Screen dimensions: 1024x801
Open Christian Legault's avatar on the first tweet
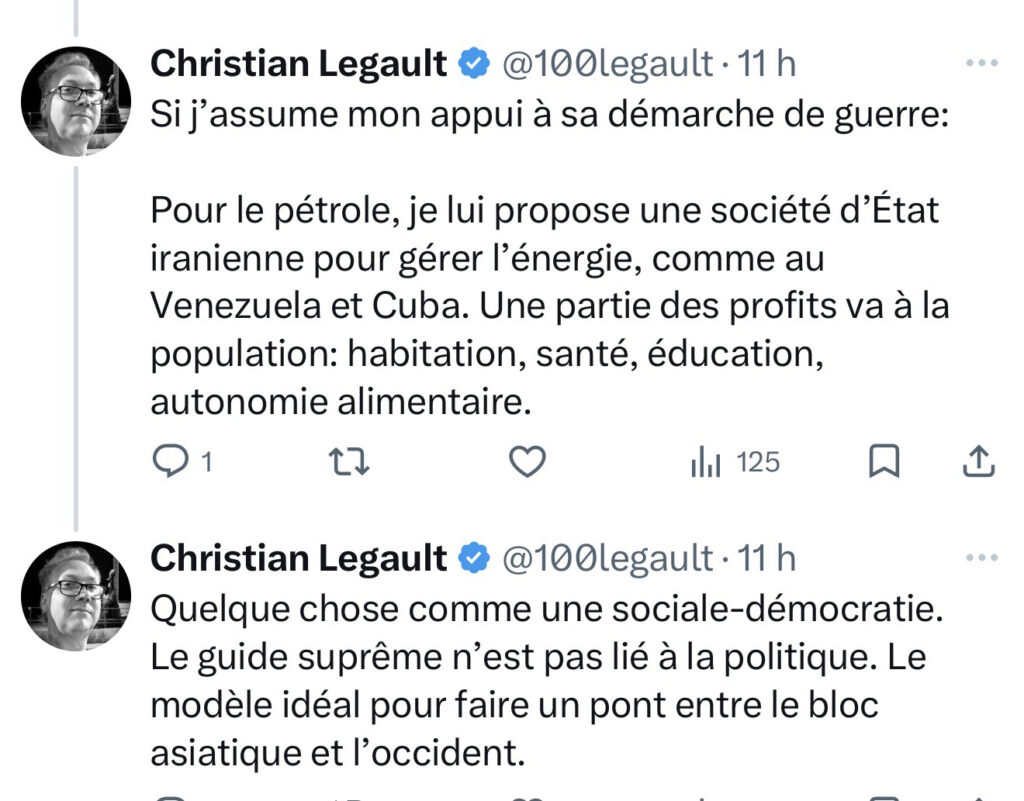point(76,102)
